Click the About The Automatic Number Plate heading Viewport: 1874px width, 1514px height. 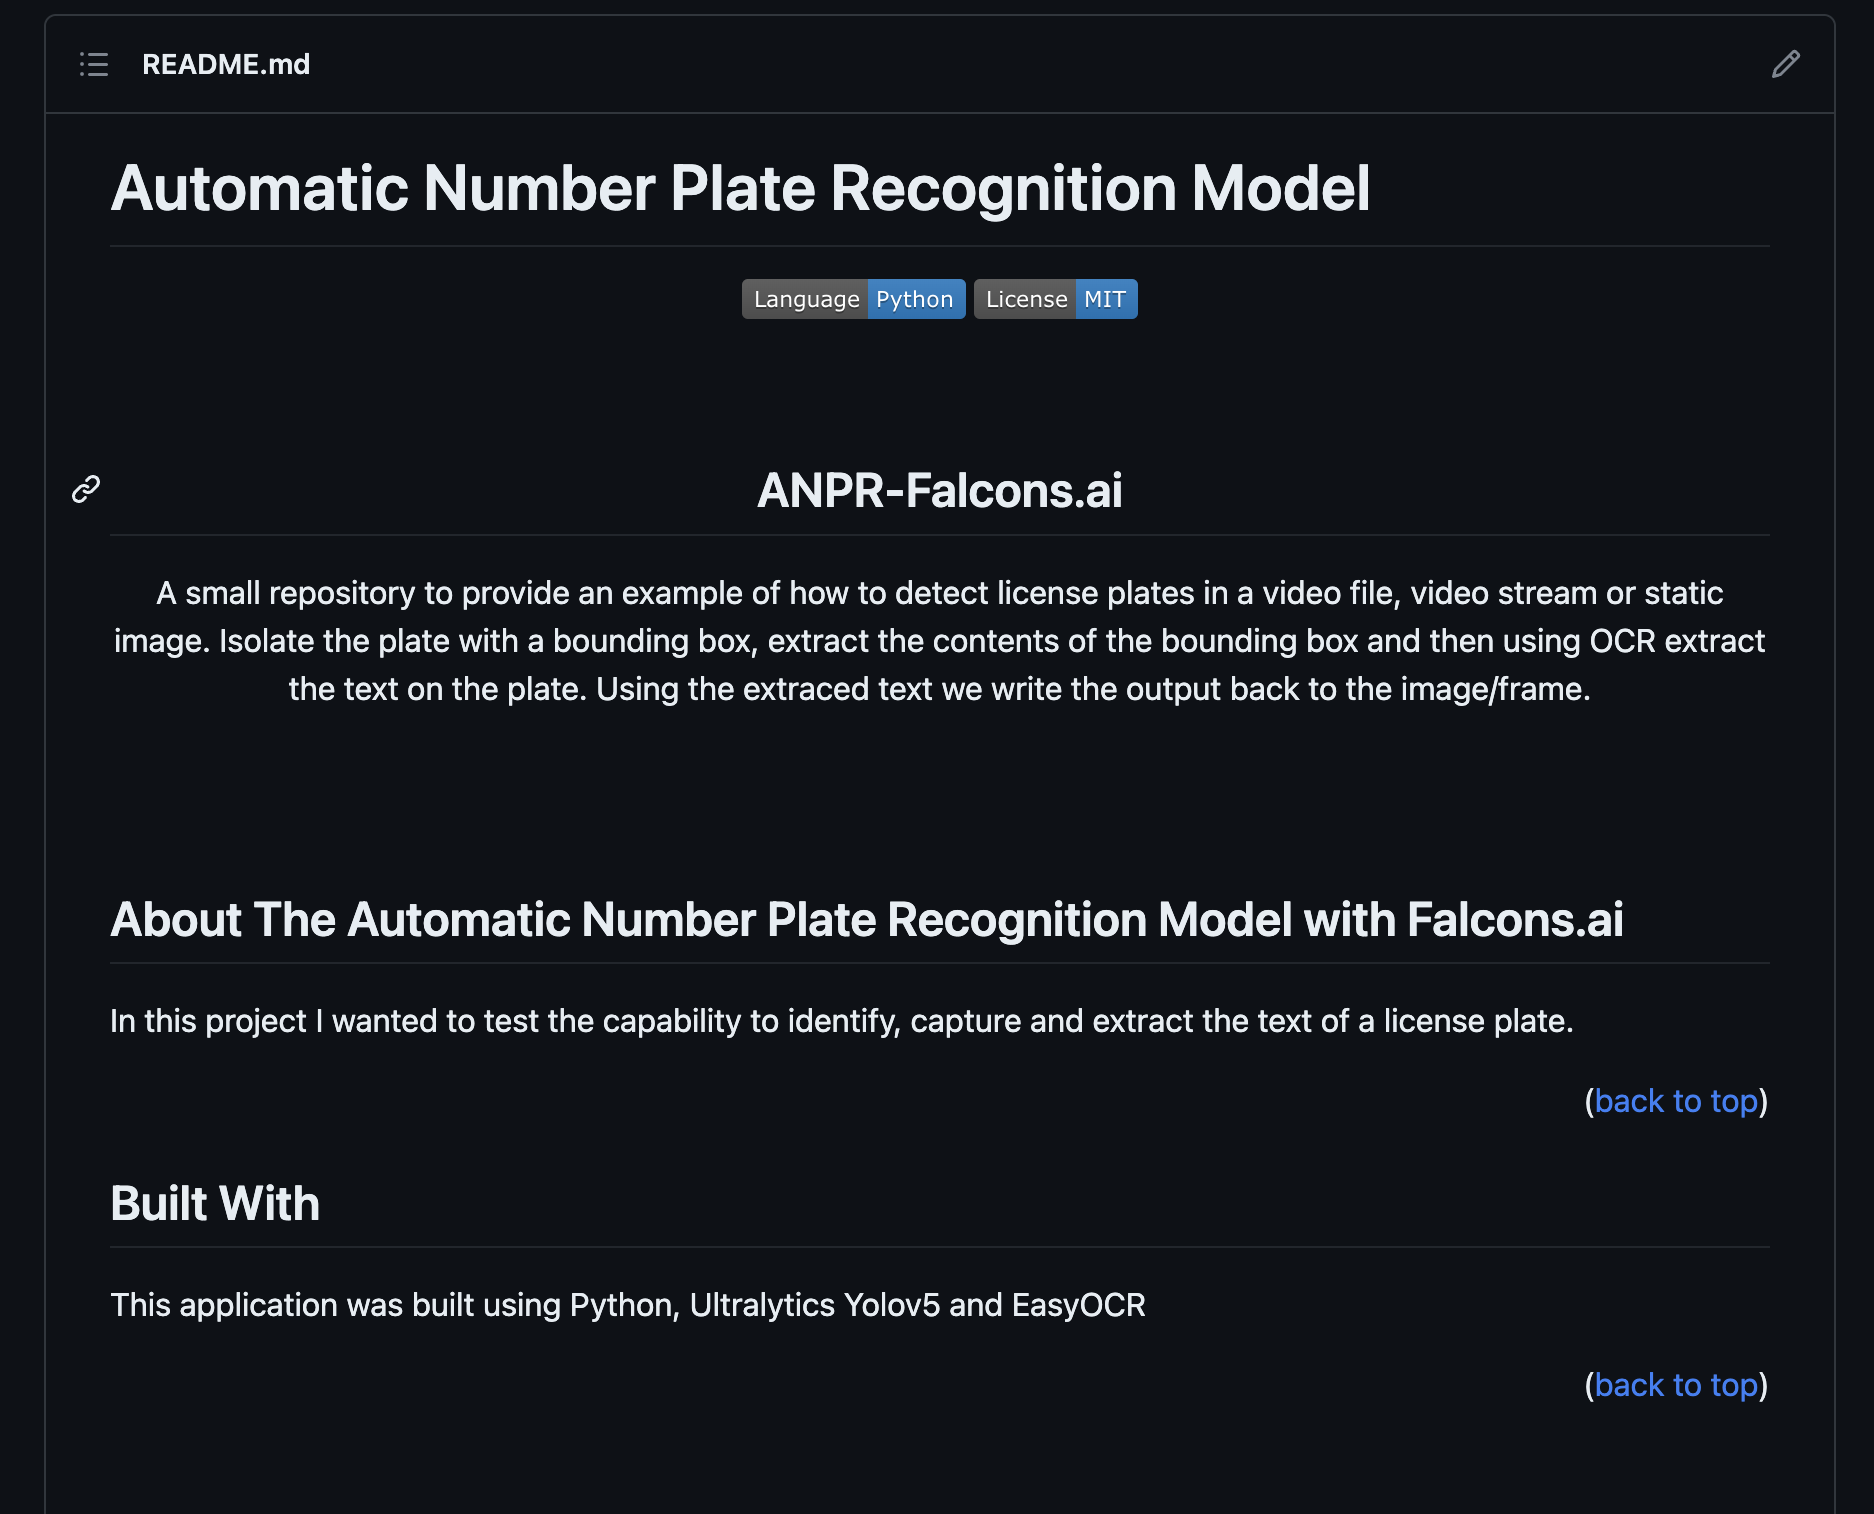click(867, 920)
